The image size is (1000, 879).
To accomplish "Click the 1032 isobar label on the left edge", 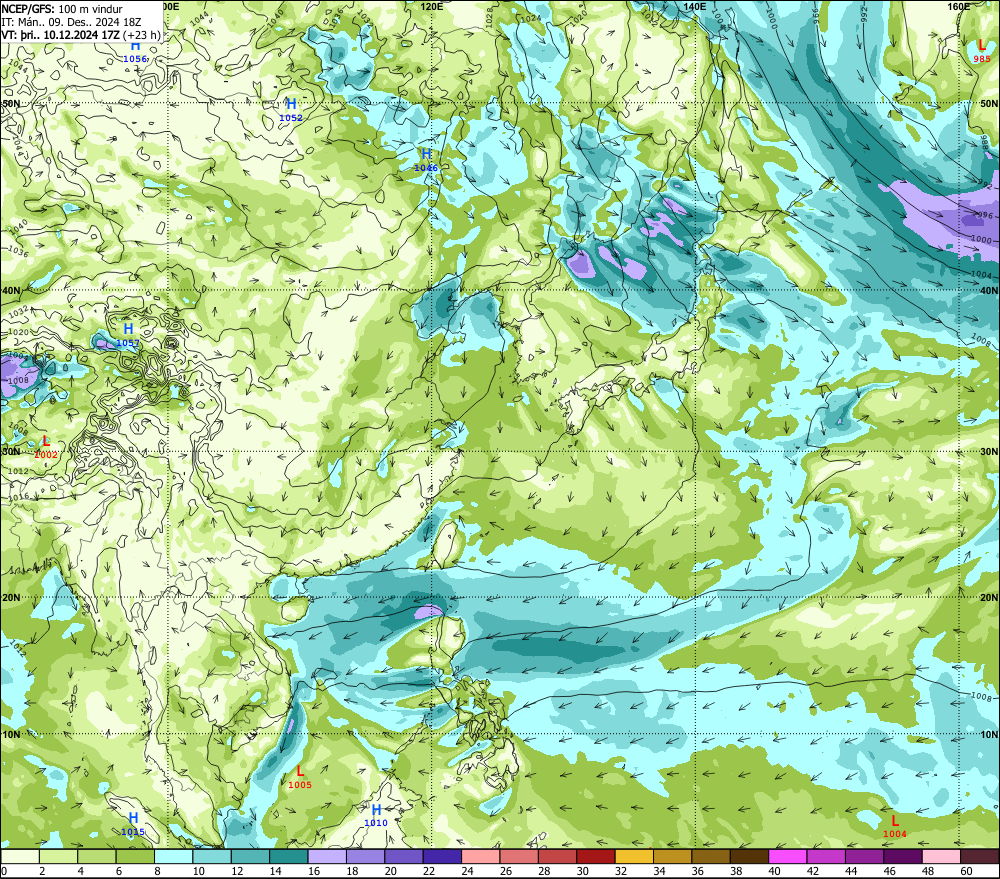I will click(18, 311).
